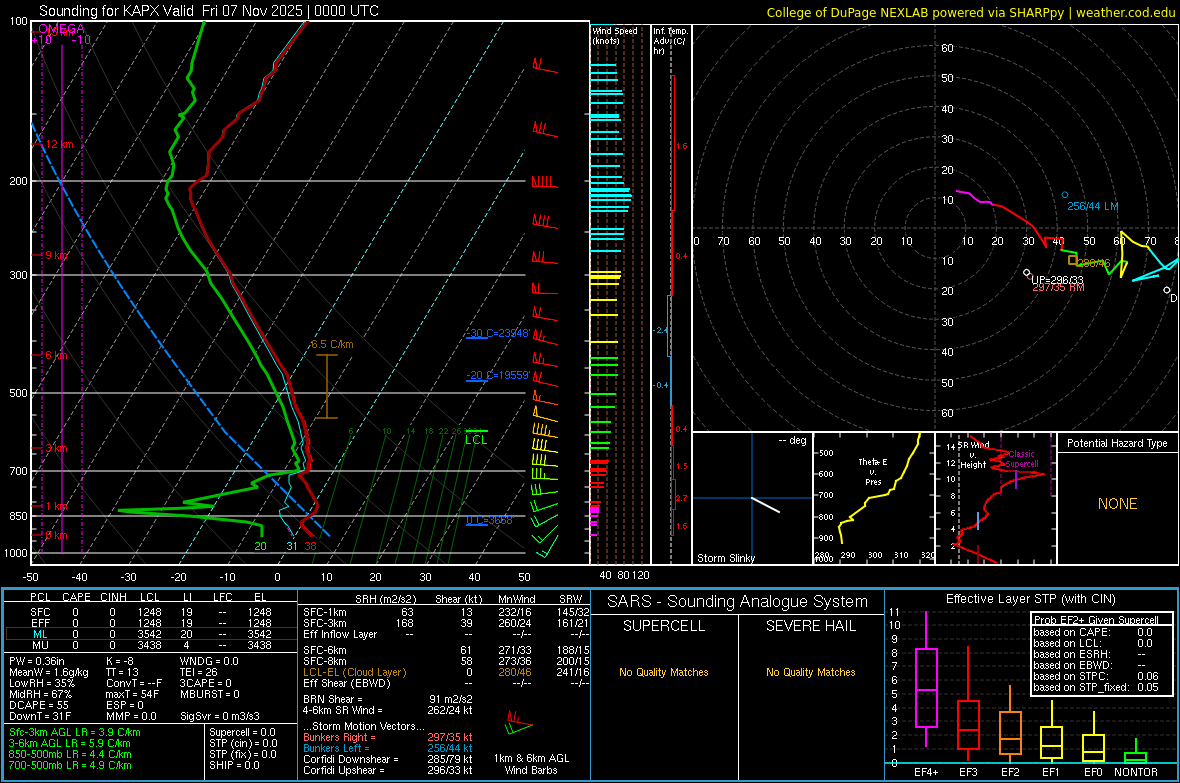This screenshot has width=1180, height=783.
Task: Click the white Storm Slinky line
Action: click(x=765, y=504)
